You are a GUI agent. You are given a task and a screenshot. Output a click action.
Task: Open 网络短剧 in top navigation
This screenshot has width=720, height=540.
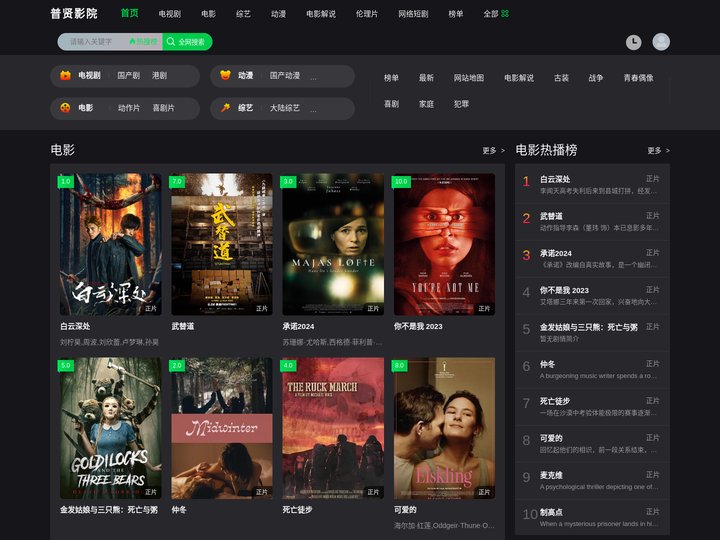pyautogui.click(x=413, y=14)
